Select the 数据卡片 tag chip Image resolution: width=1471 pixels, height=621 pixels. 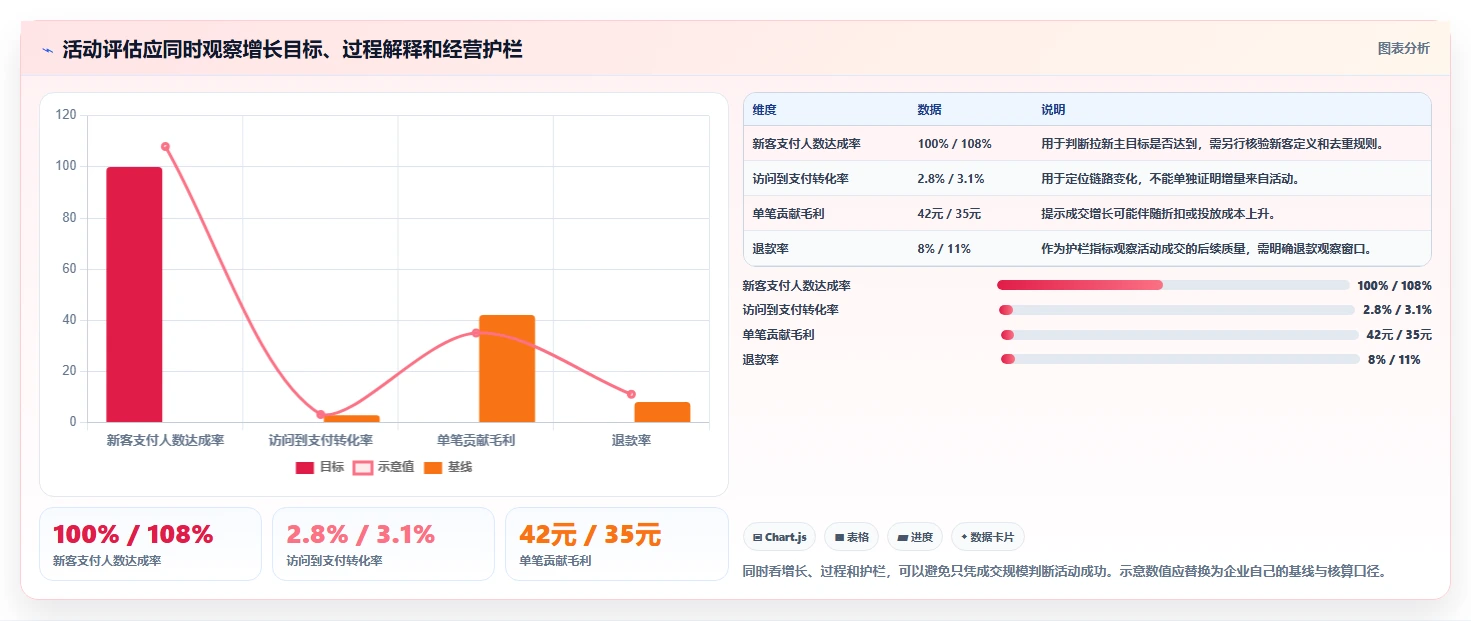coord(987,537)
